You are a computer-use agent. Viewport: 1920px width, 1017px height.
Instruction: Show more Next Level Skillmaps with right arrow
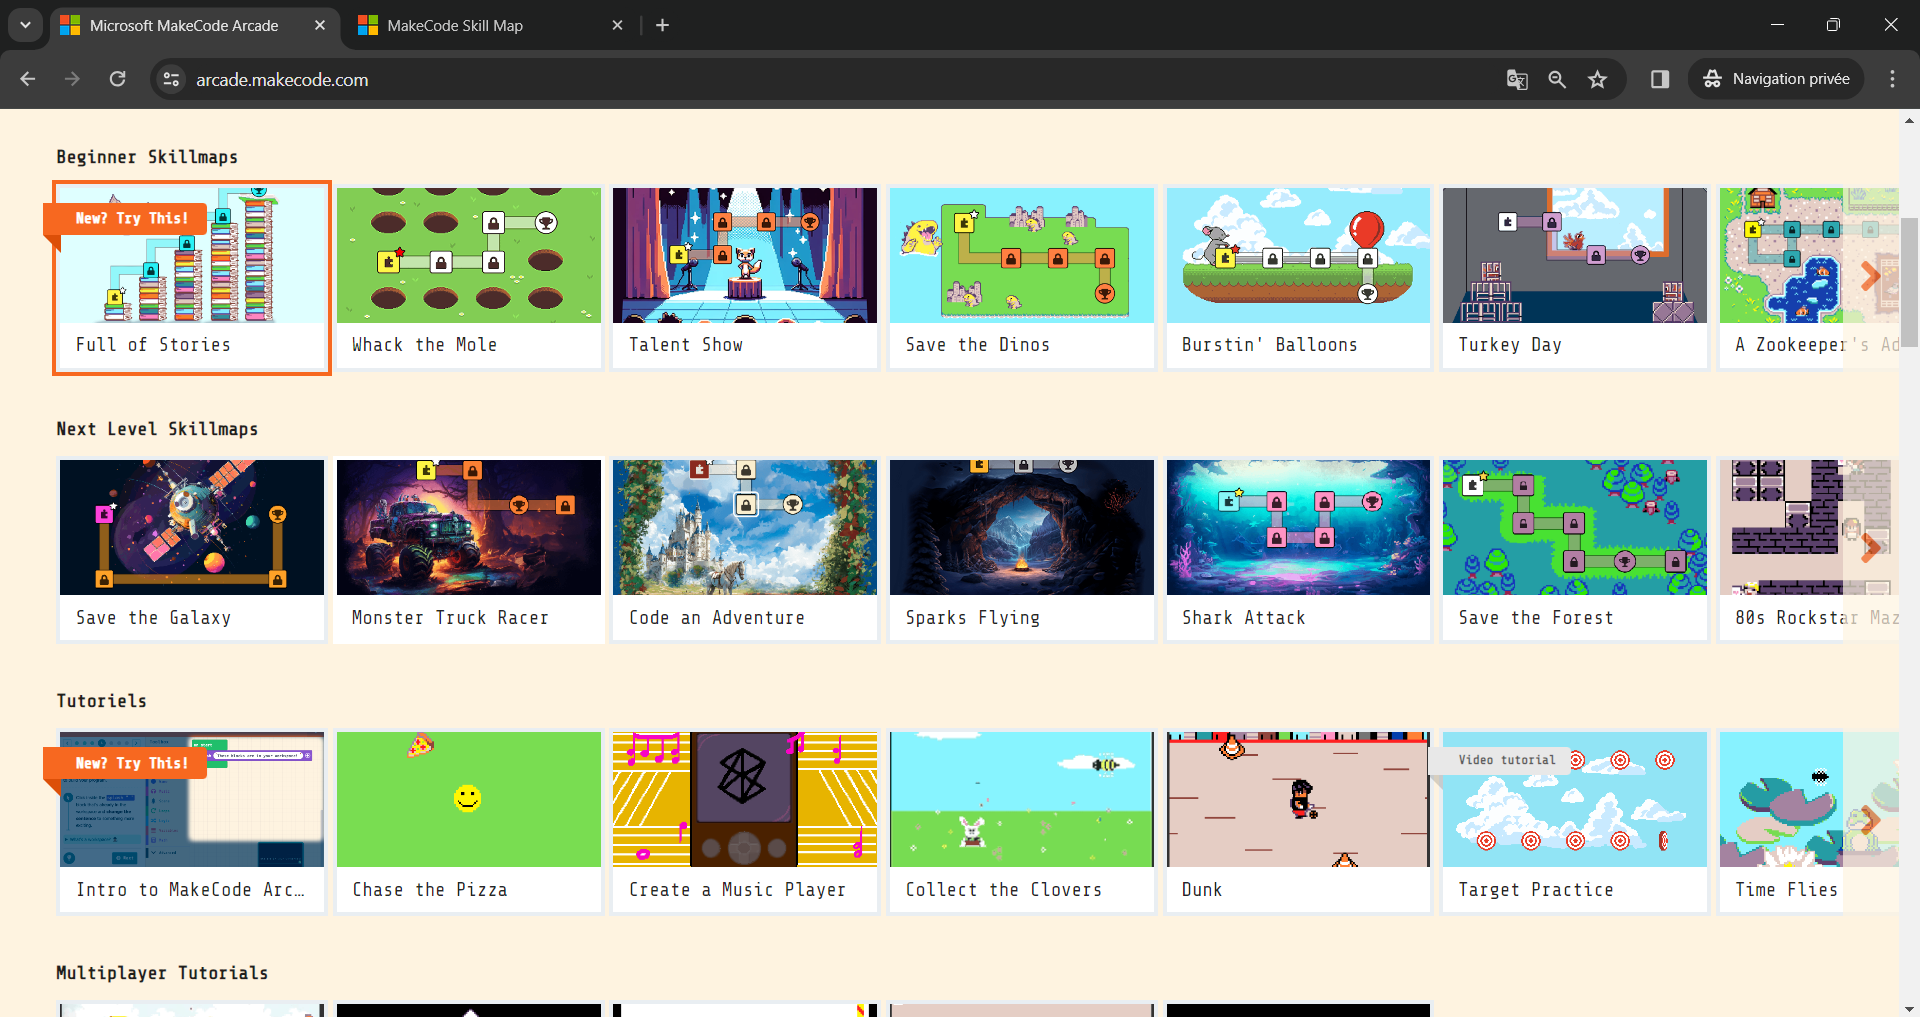1870,547
